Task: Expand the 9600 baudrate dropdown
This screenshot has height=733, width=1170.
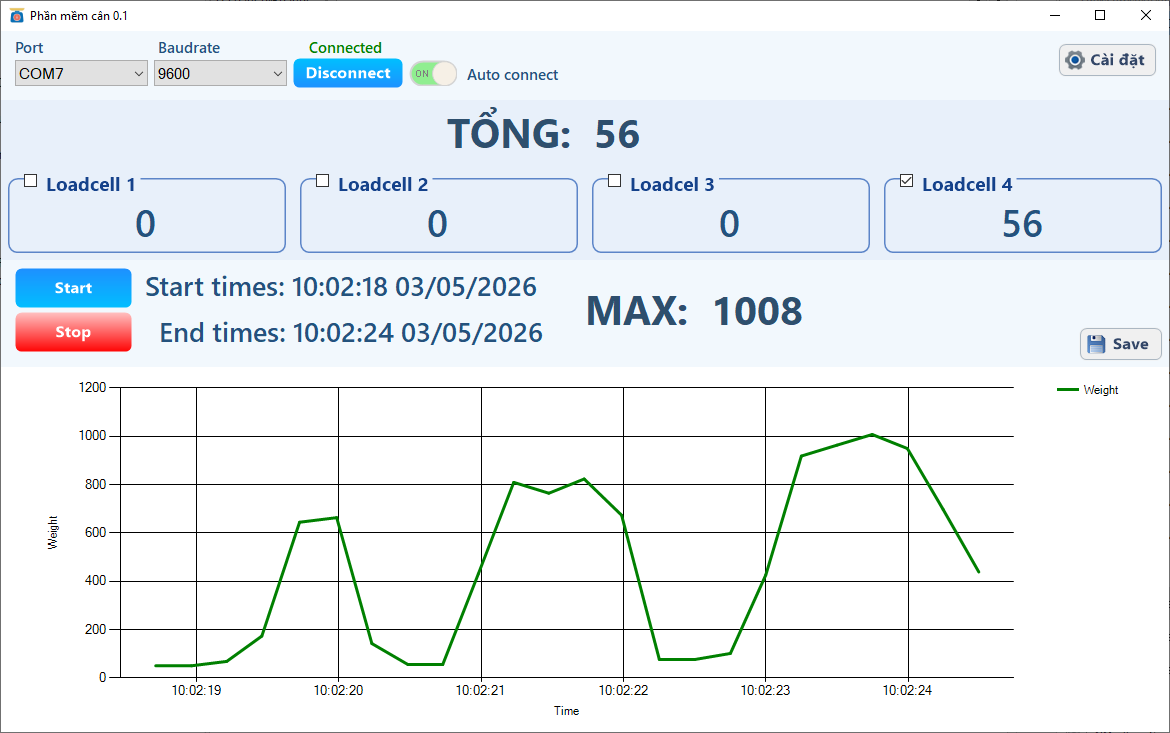Action: point(220,73)
